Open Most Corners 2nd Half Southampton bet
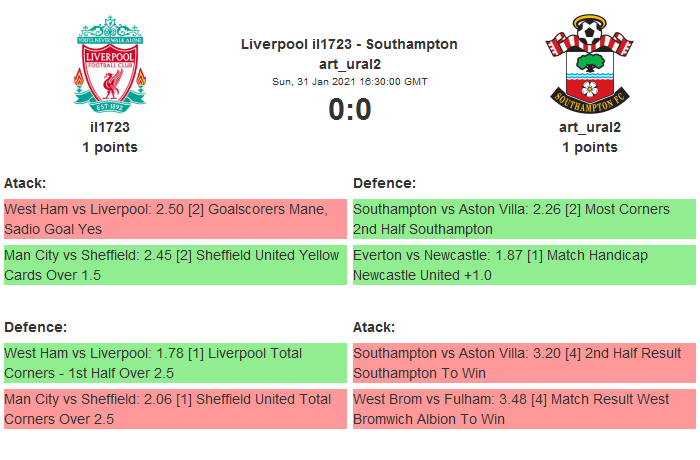700x460 pixels. click(x=524, y=219)
